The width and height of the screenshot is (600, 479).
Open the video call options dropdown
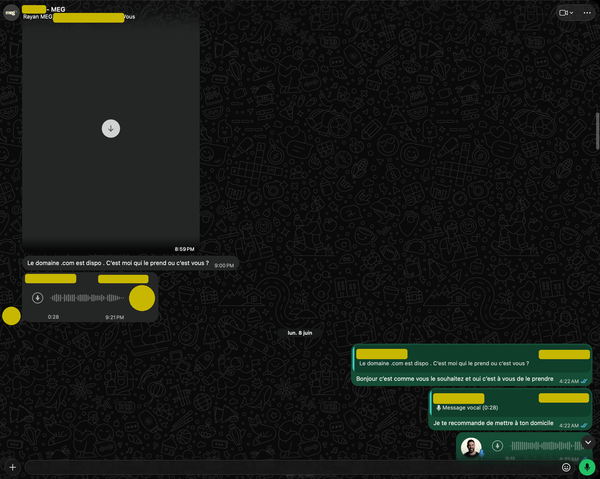click(x=566, y=13)
